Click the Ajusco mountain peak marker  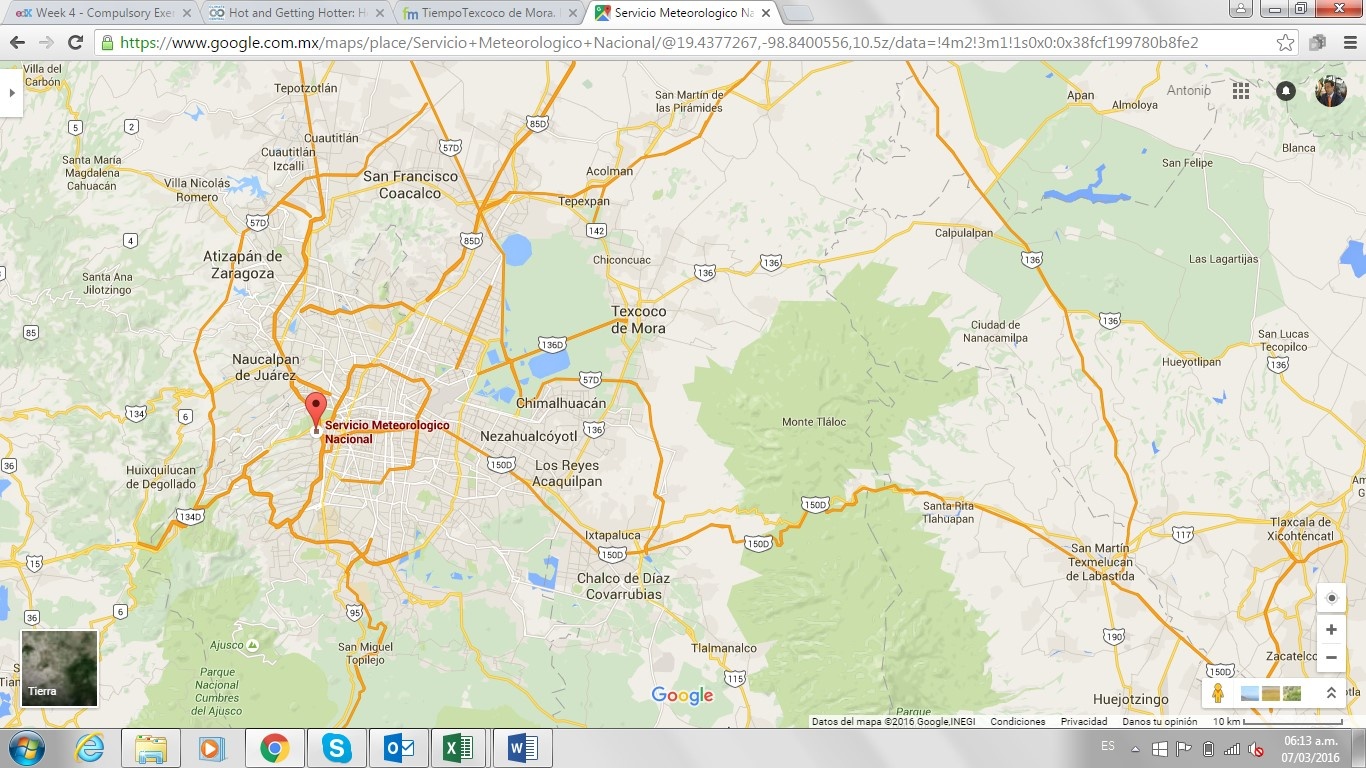coord(253,645)
